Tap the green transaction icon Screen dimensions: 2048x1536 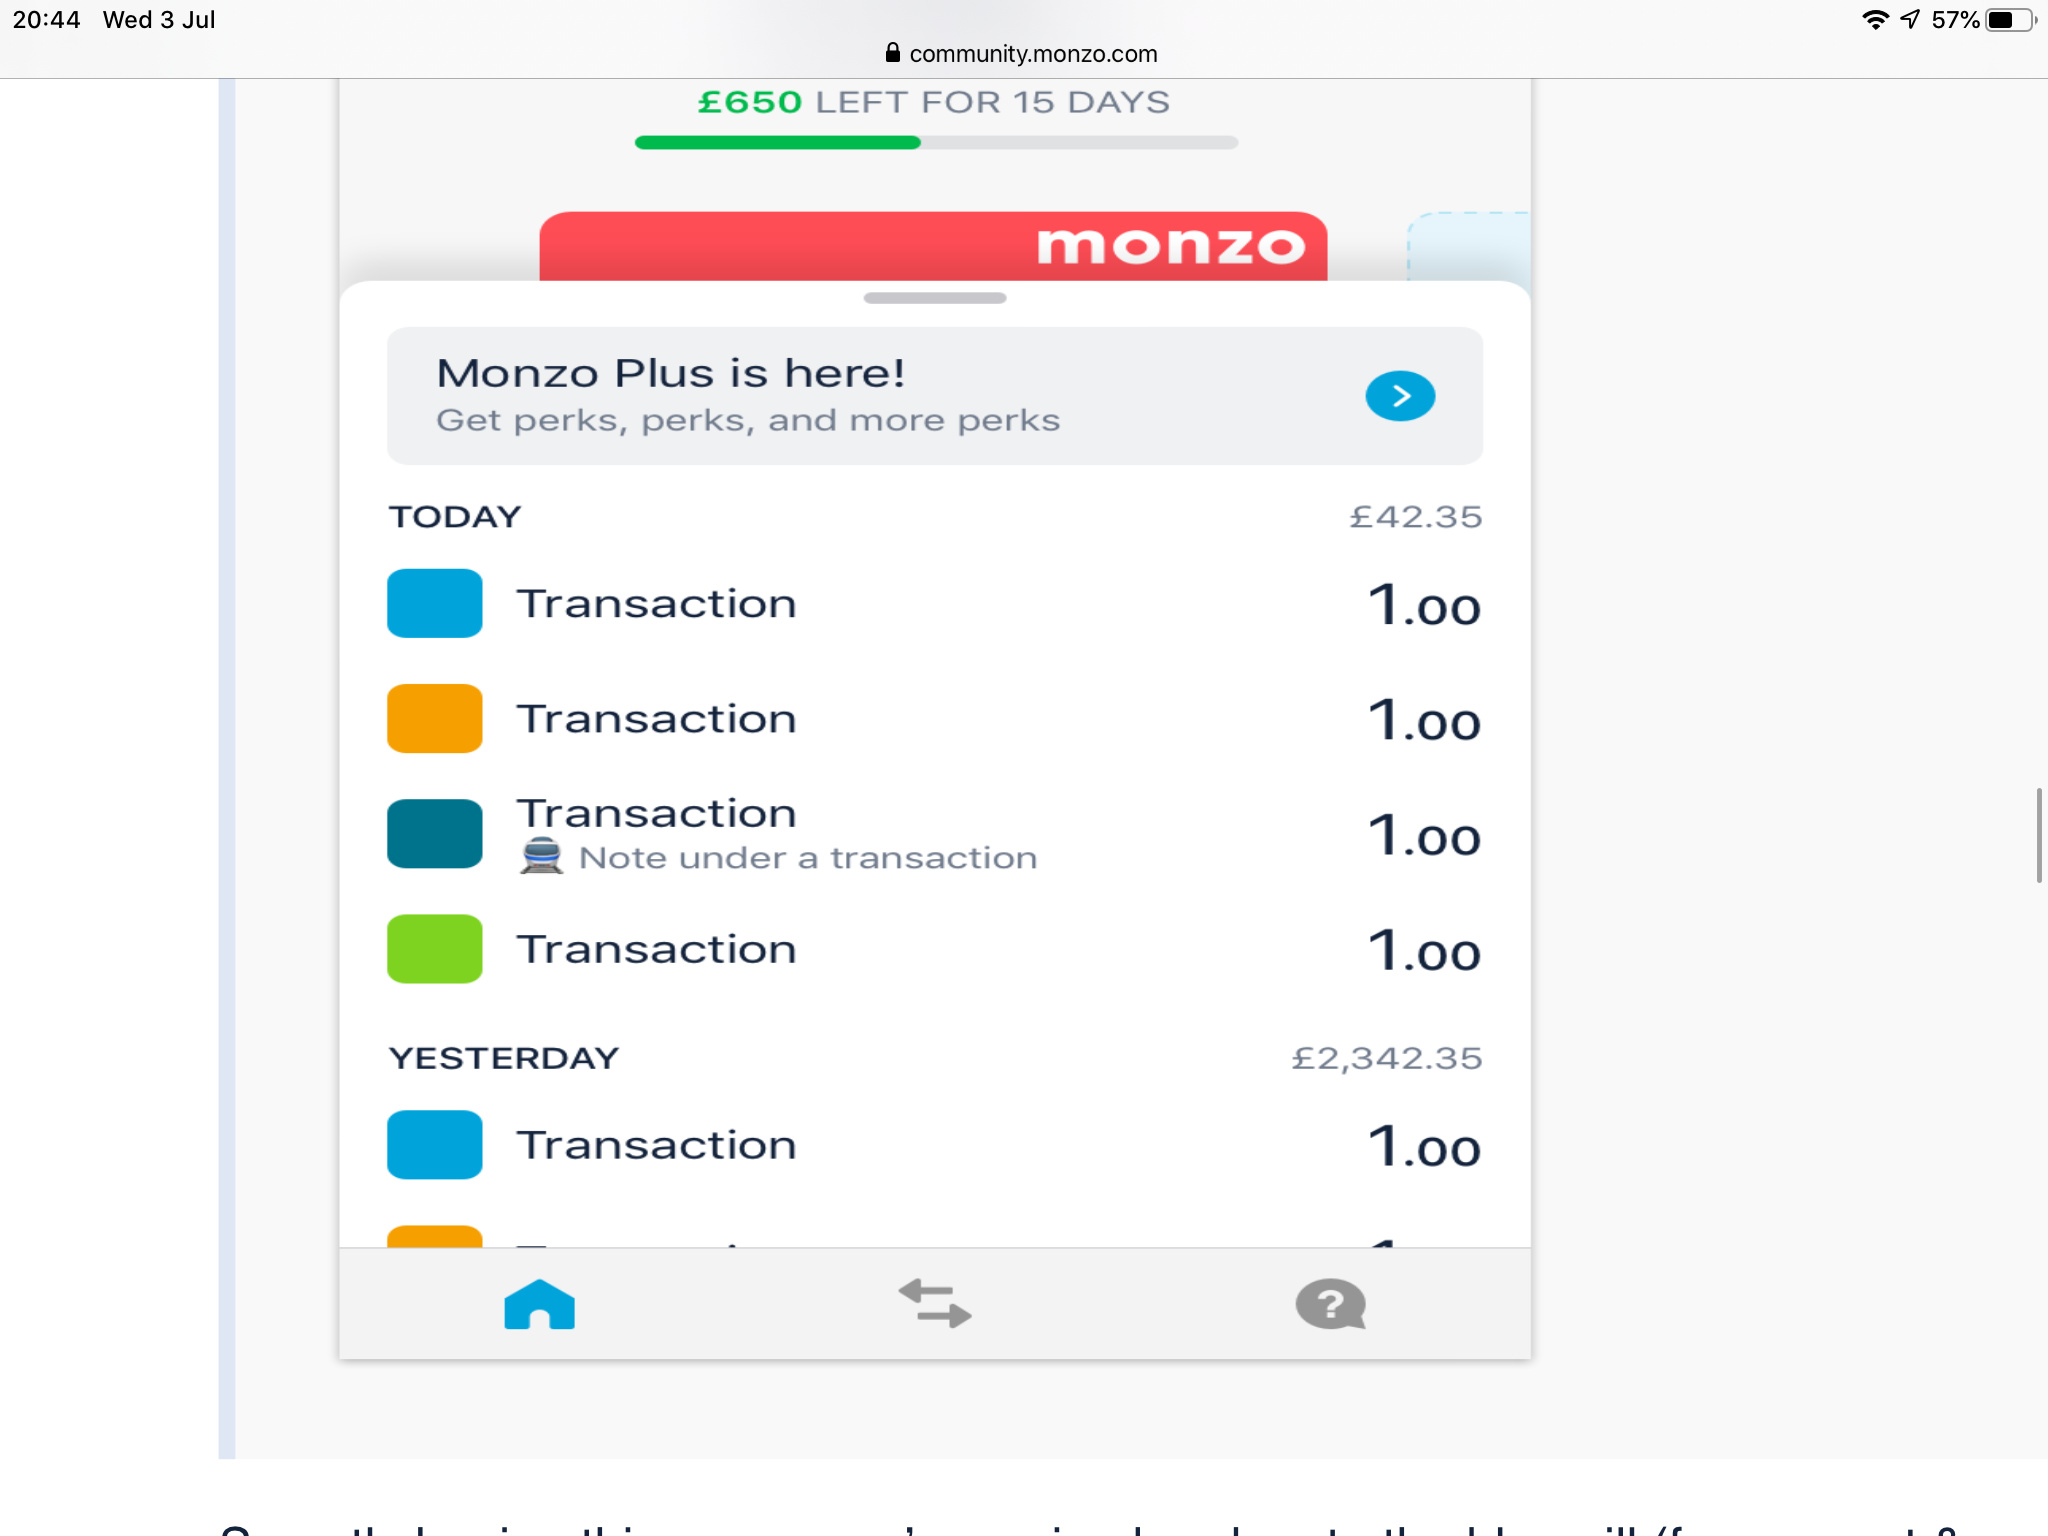(434, 948)
